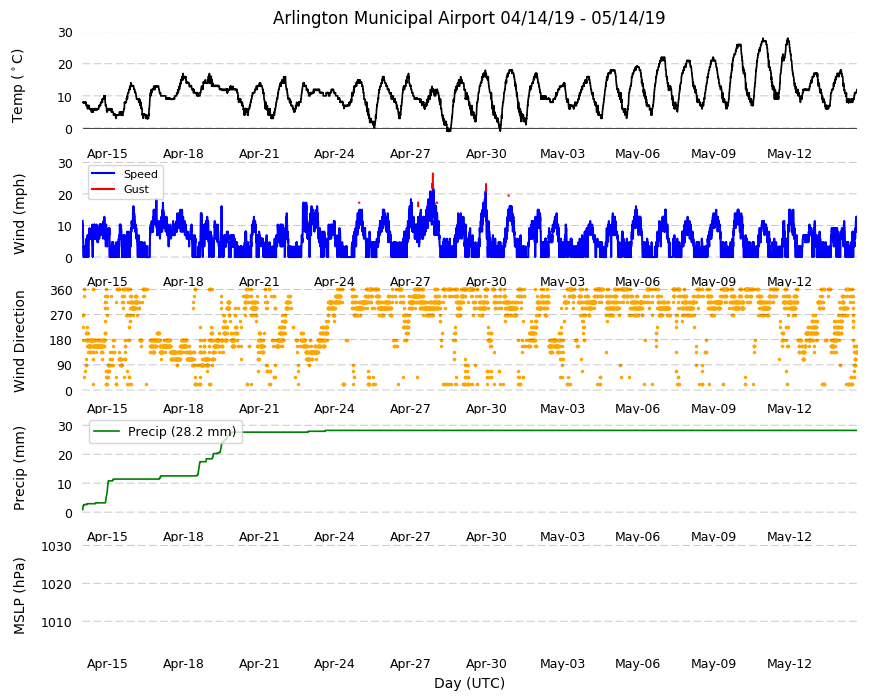Click the Precip (mm) axis label
870x700 pixels.
19,468
